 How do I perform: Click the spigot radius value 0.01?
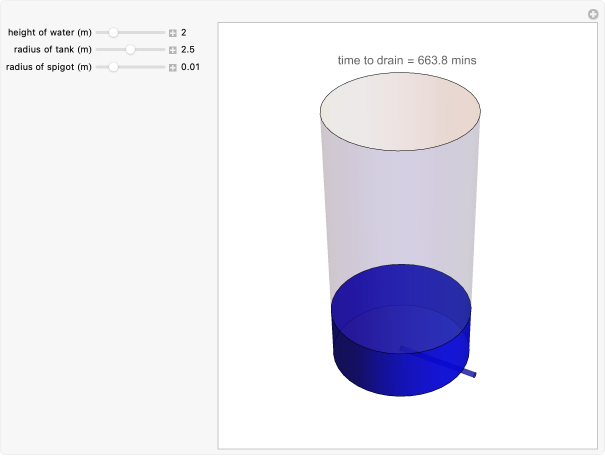pyautogui.click(x=190, y=67)
